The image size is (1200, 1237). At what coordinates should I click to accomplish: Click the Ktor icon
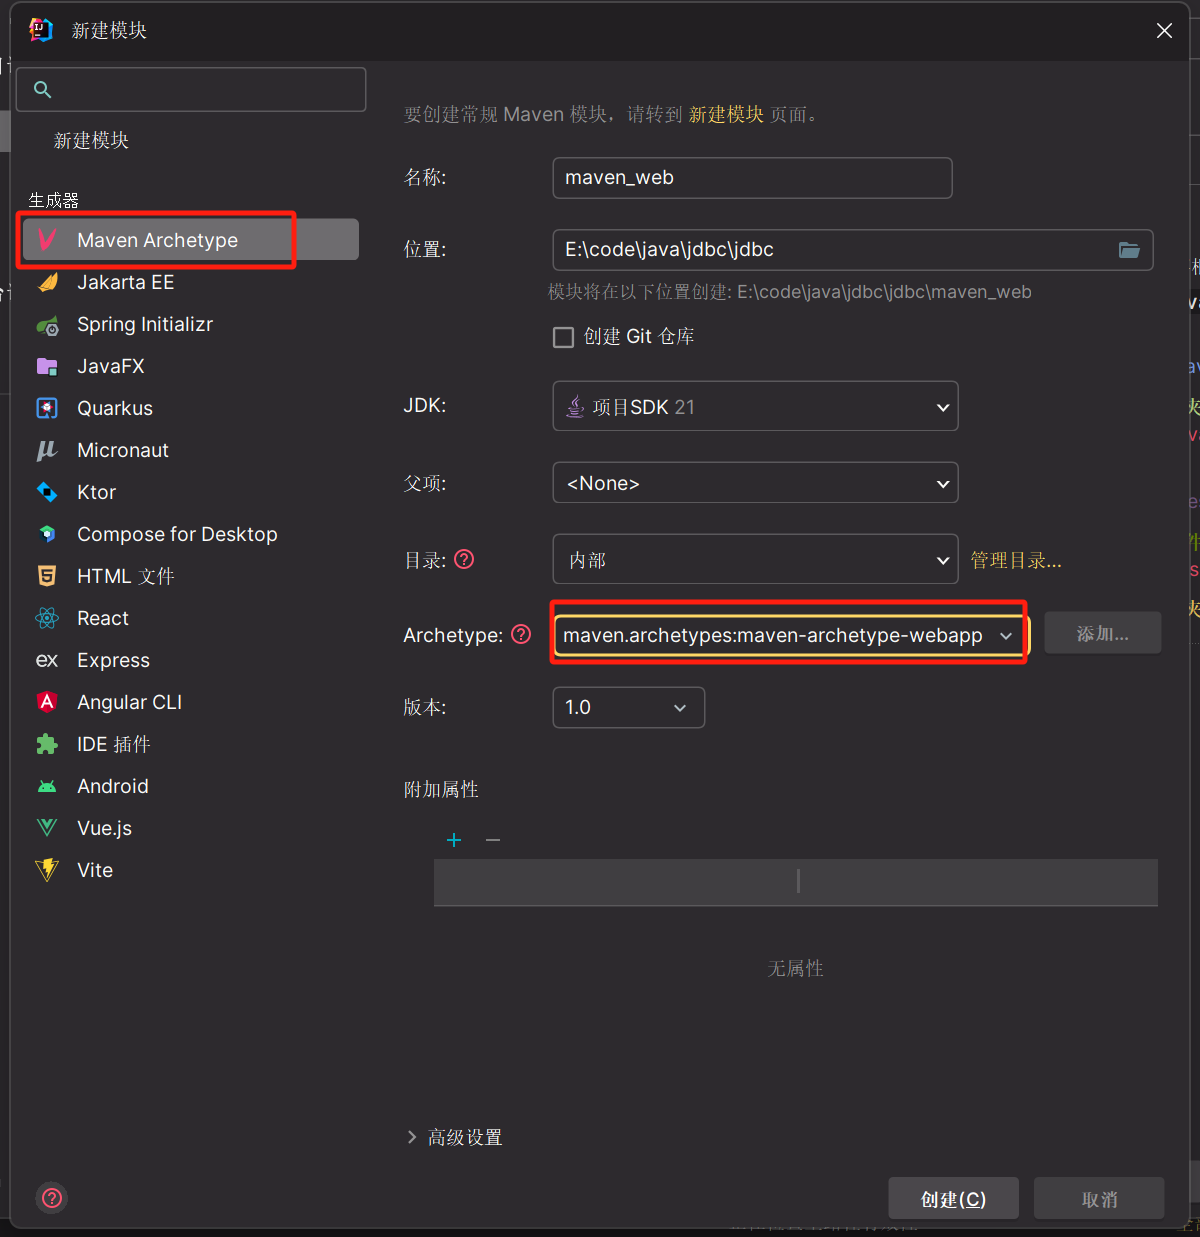47,492
